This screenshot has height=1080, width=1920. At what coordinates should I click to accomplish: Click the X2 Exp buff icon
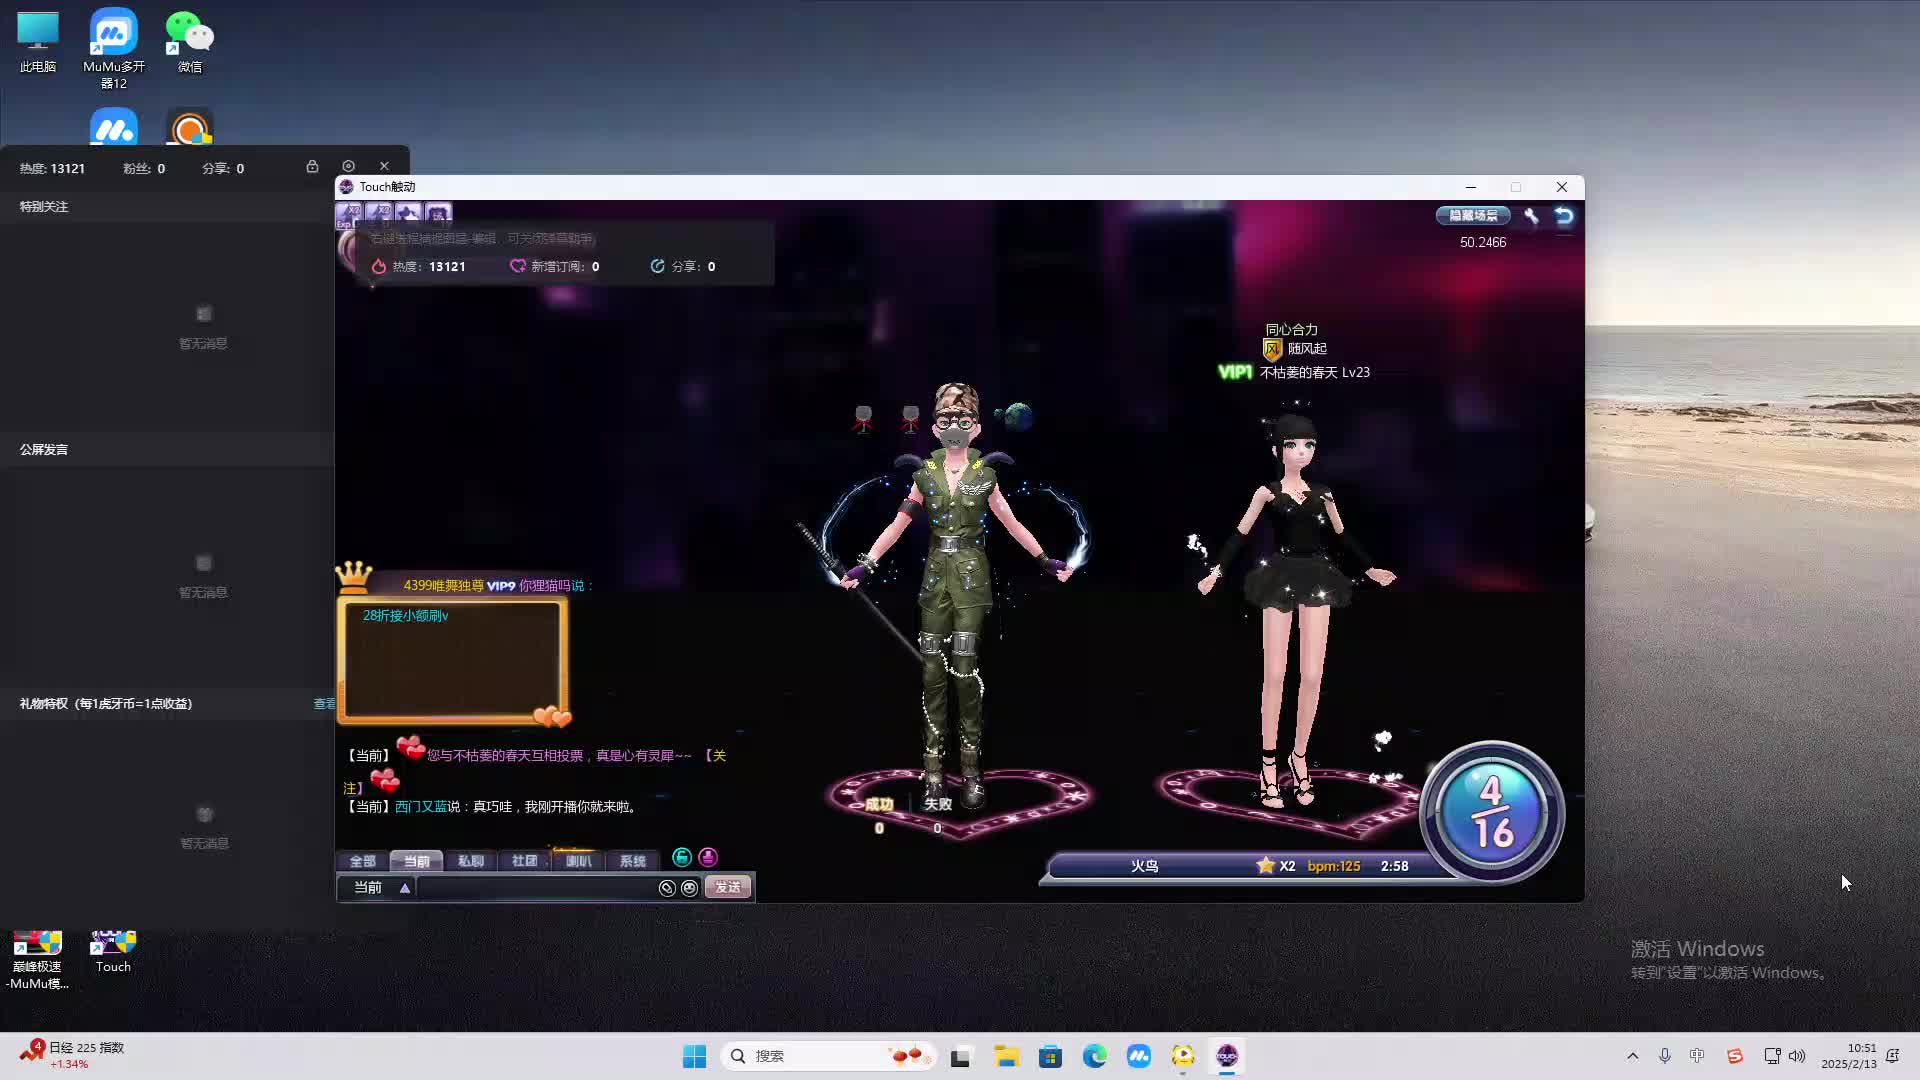(x=349, y=214)
